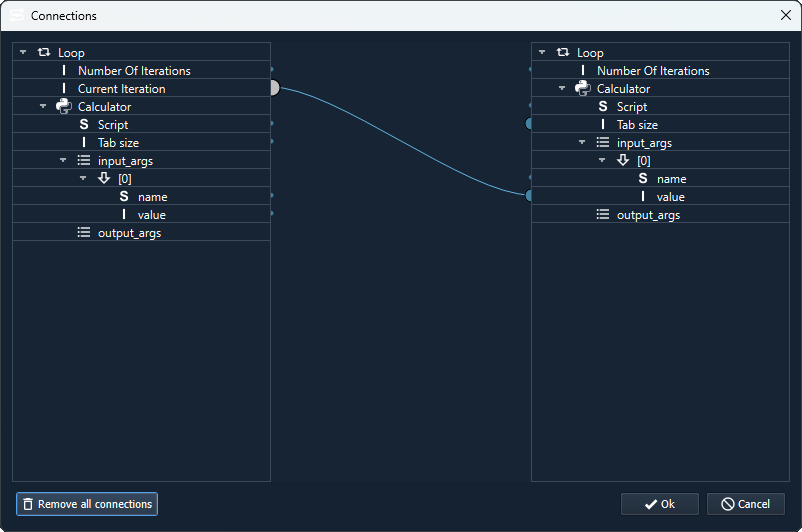This screenshot has height=532, width=802.
Task: Click output port of Current Iteration
Action: pos(275,88)
